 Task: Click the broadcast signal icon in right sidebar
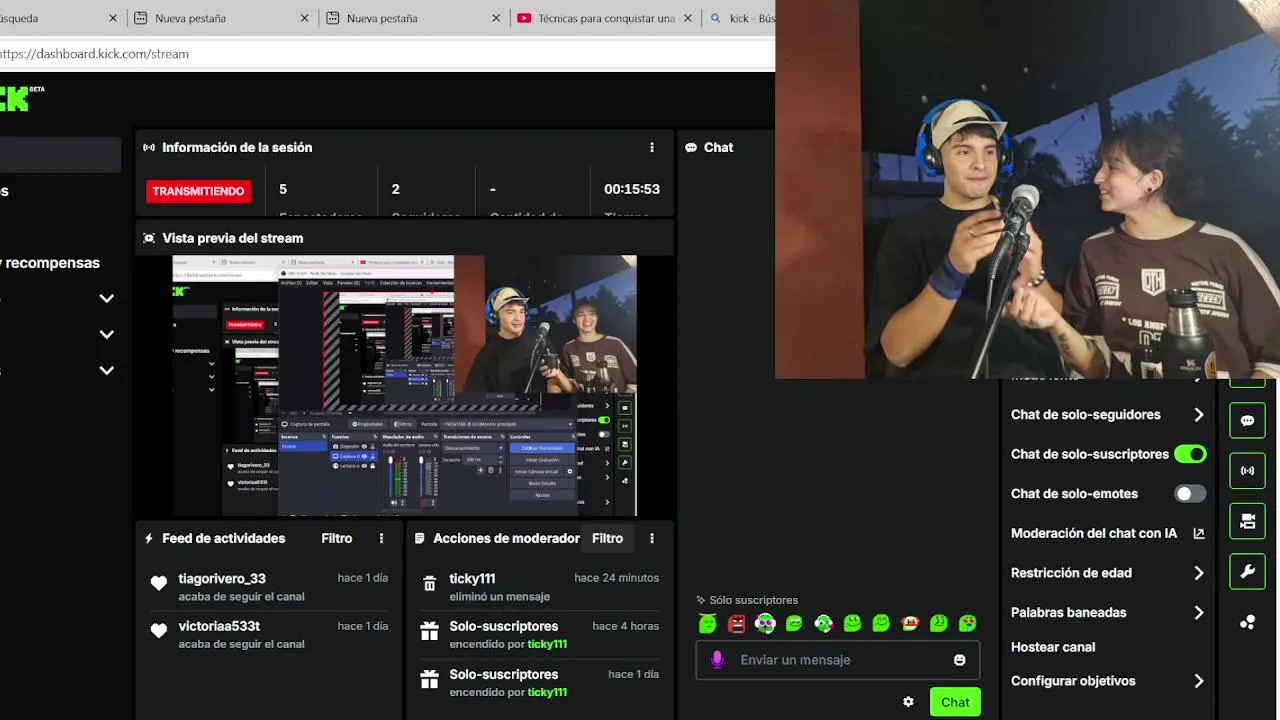1247,470
